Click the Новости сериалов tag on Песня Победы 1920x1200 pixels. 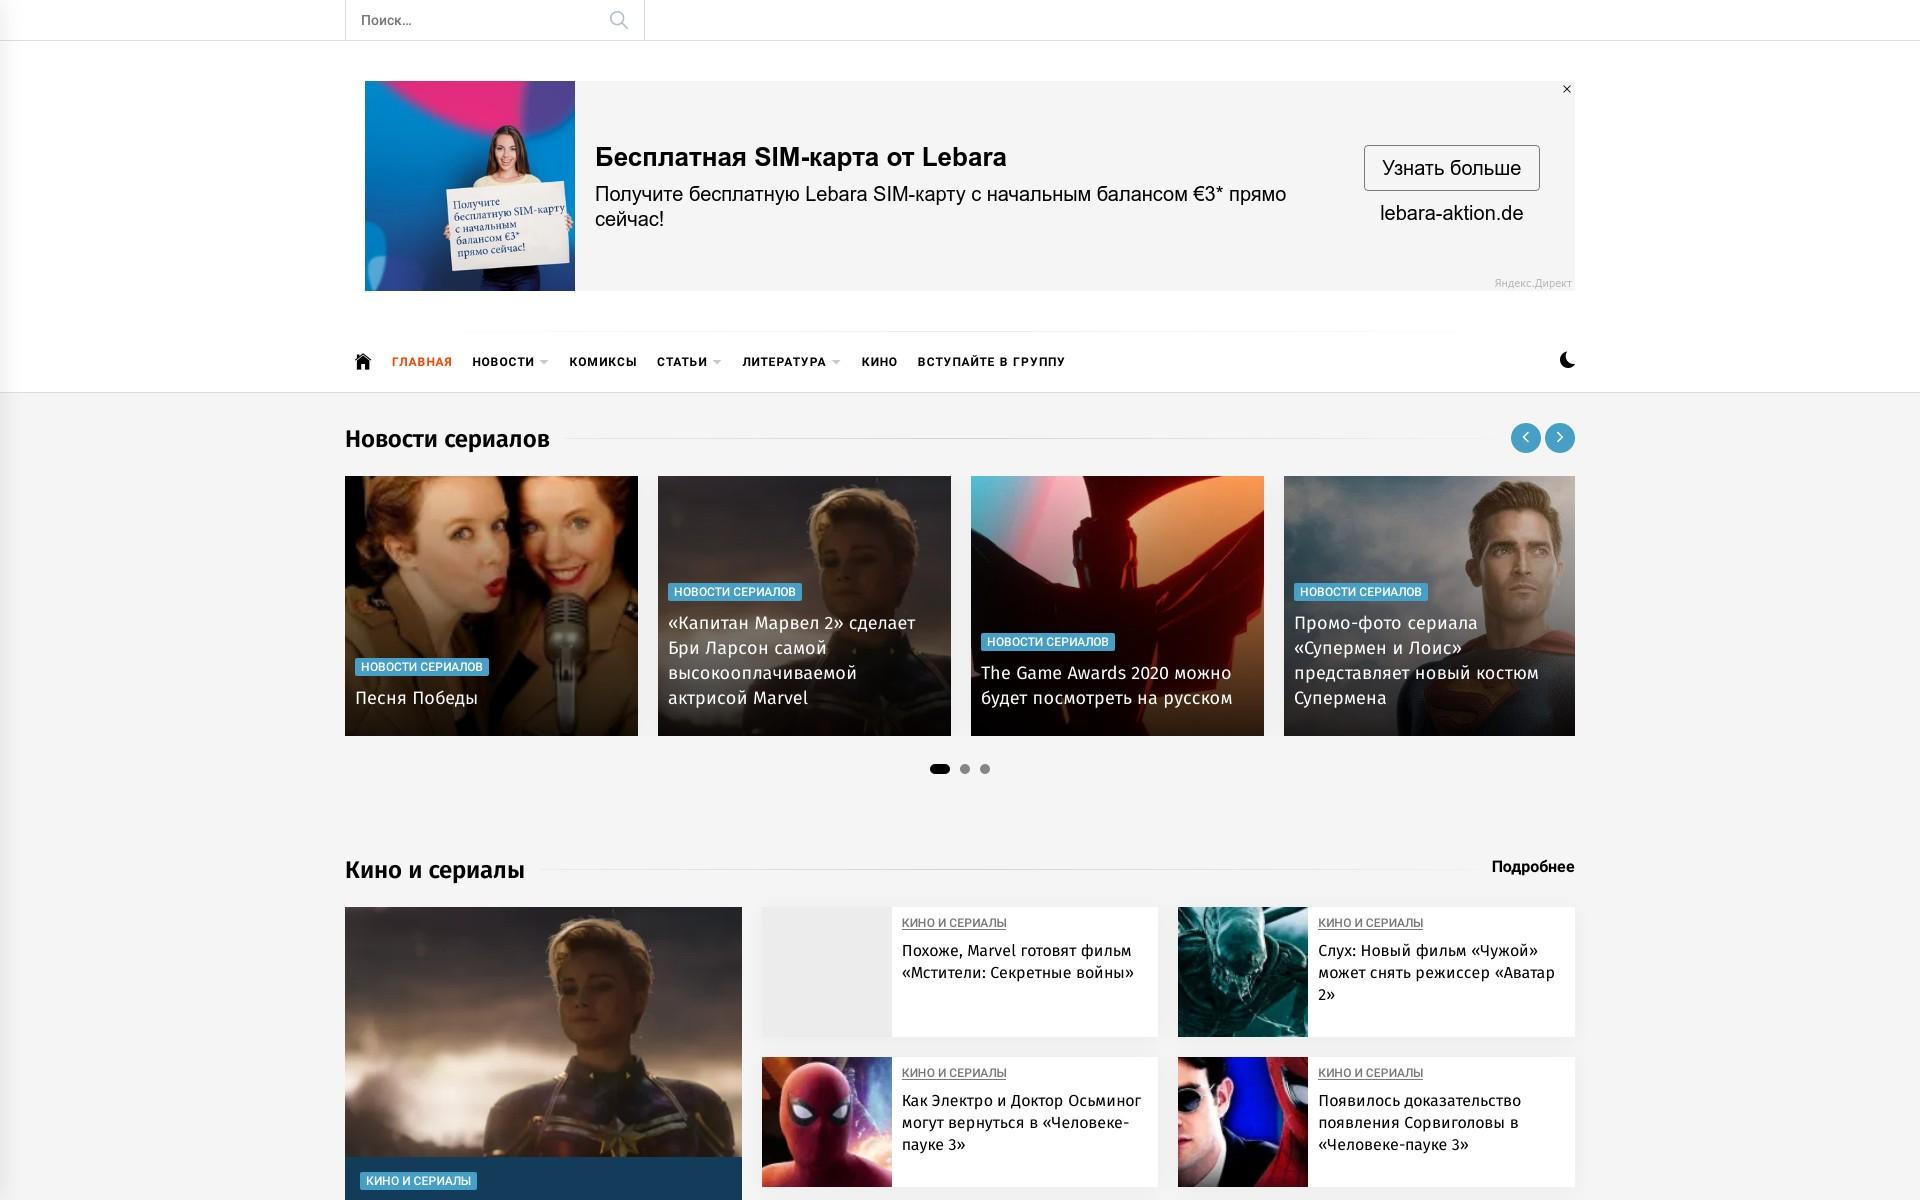click(x=422, y=667)
